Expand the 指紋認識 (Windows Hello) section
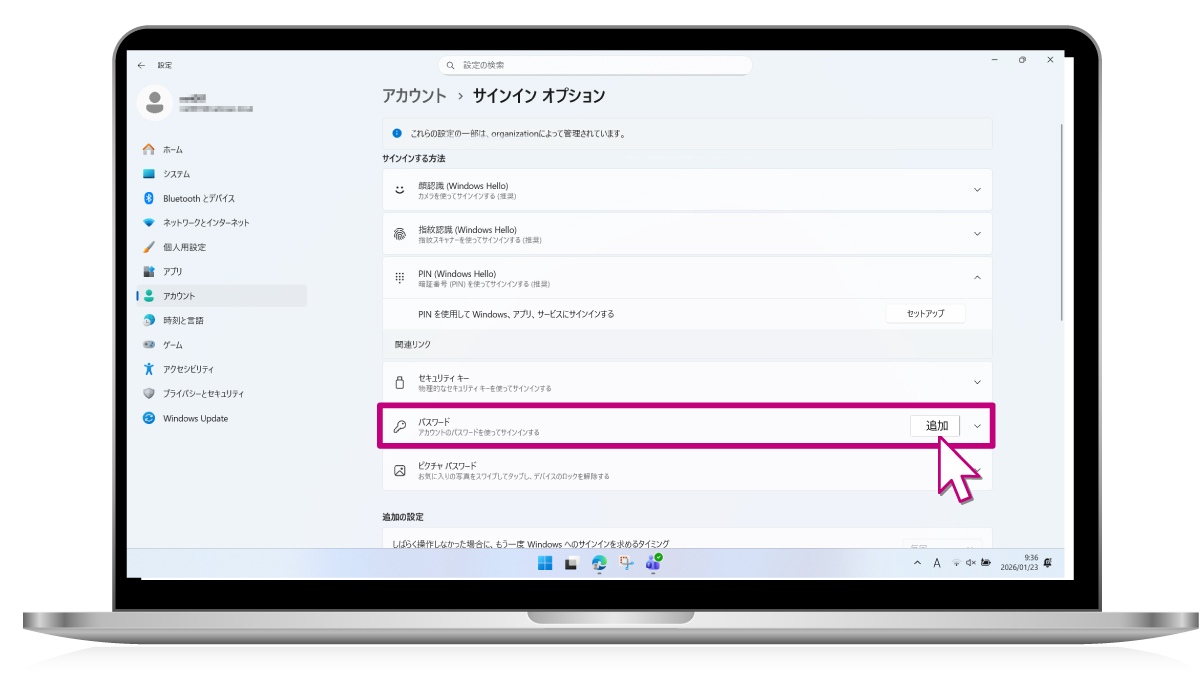The height and width of the screenshot is (700, 1200). pyautogui.click(x=977, y=234)
